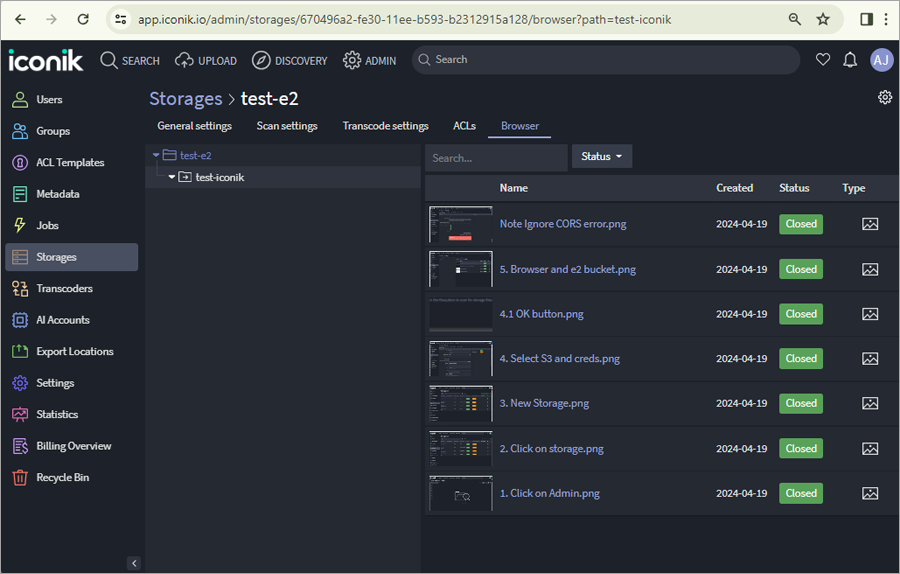
Task: Click the Upload cloud icon
Action: pos(184,60)
